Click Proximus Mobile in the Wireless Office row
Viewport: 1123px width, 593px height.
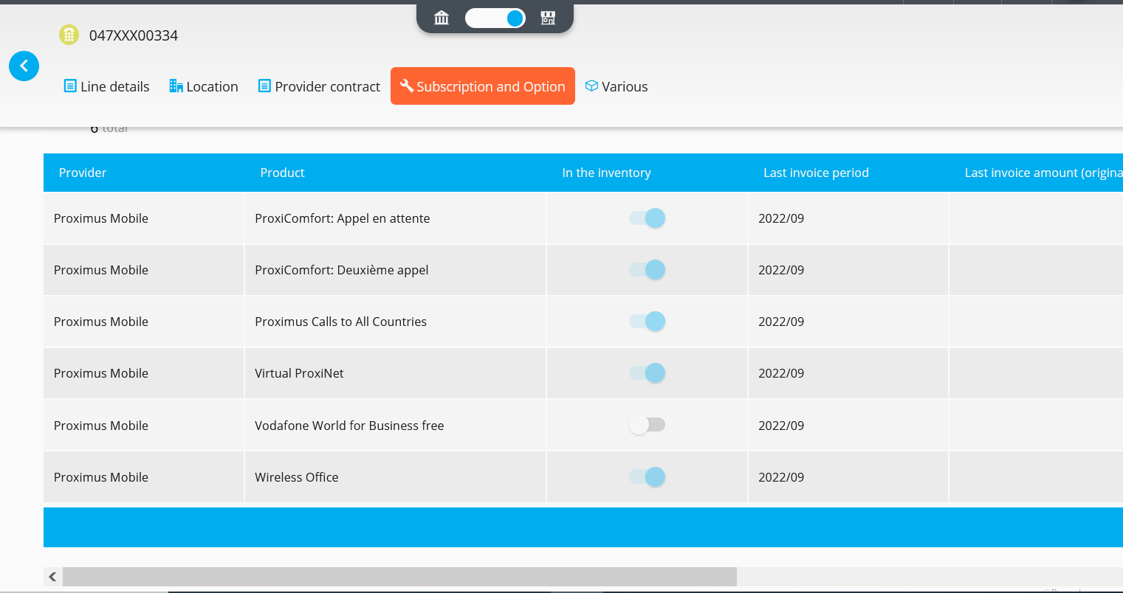coord(101,477)
